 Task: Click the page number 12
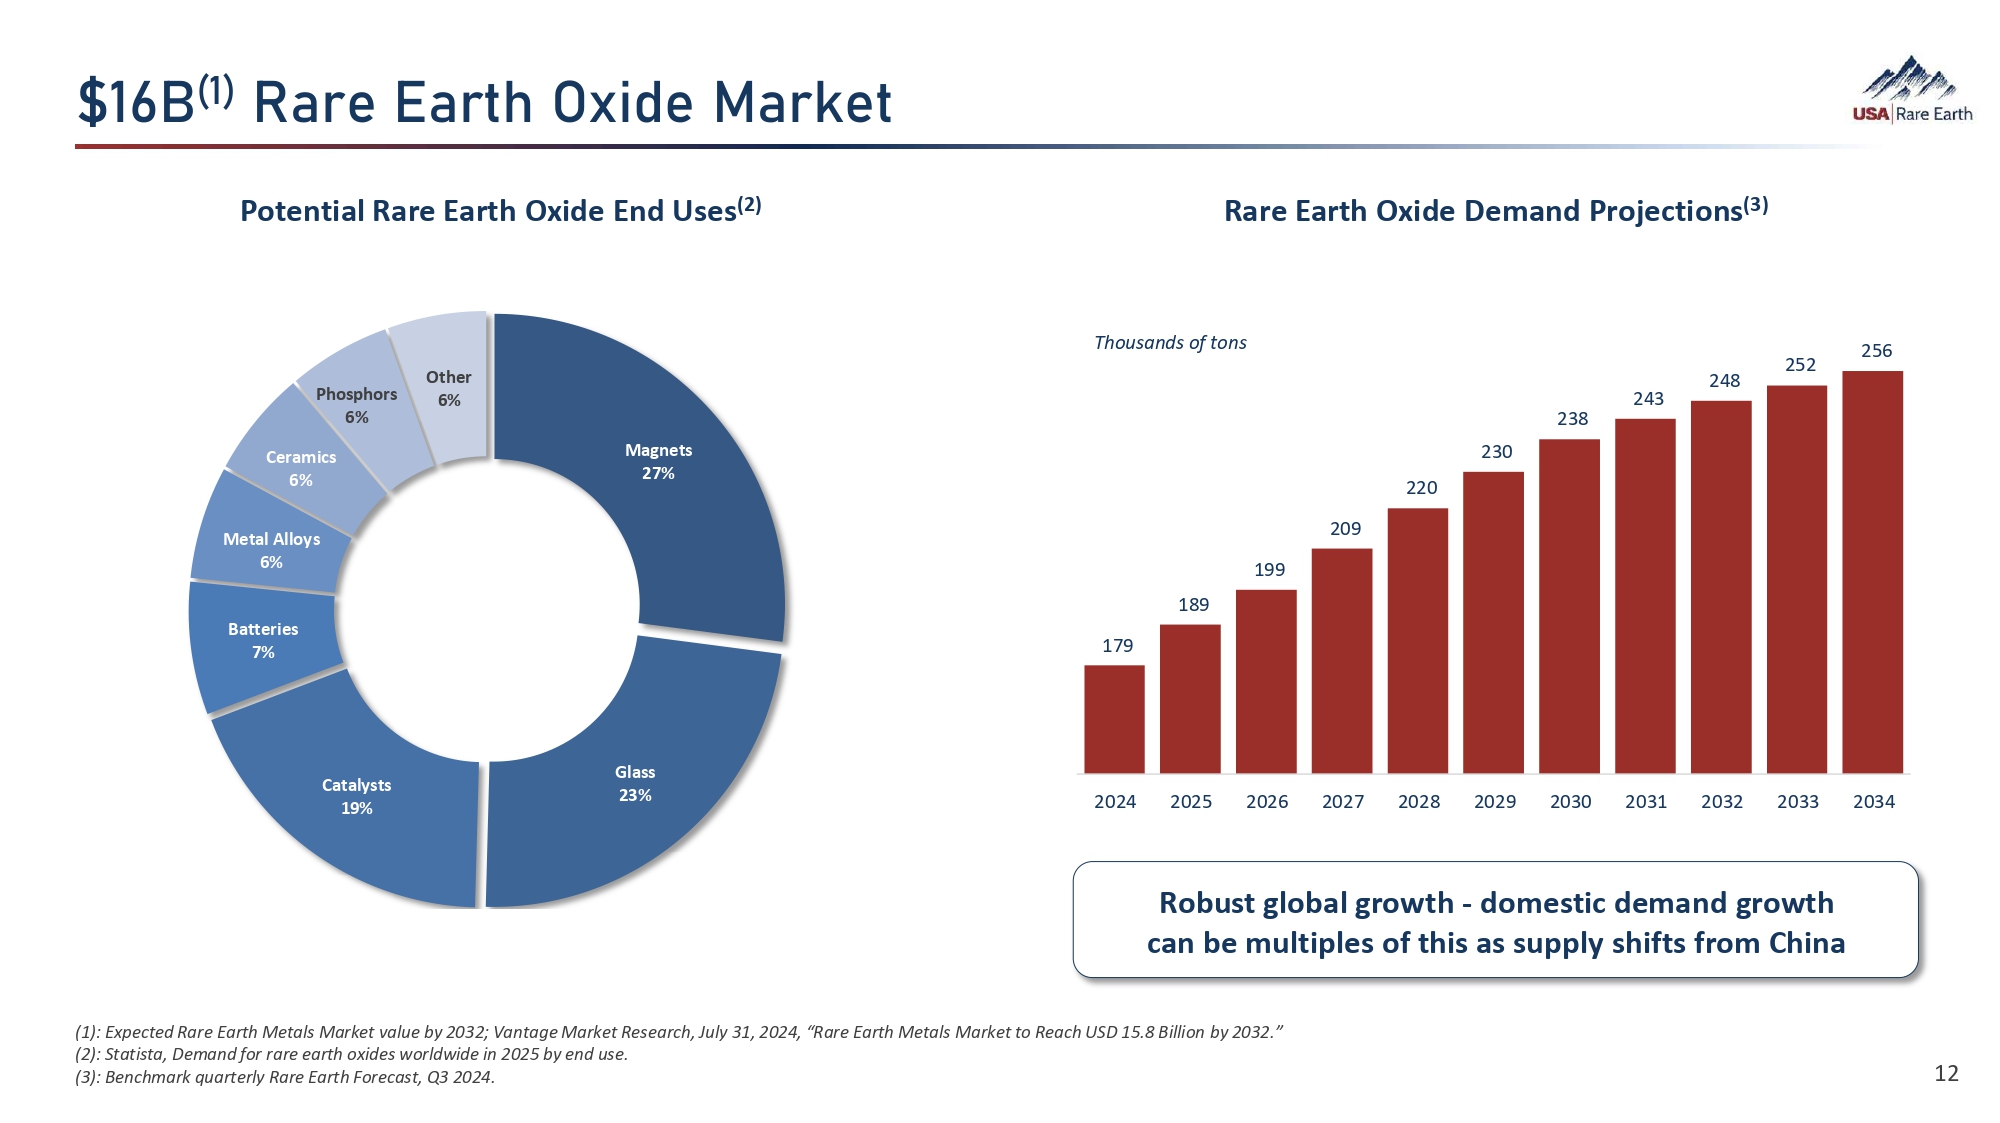(x=1946, y=1074)
